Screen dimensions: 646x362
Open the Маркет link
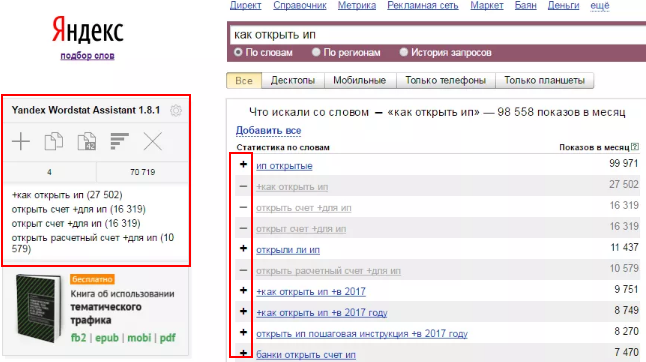point(487,5)
